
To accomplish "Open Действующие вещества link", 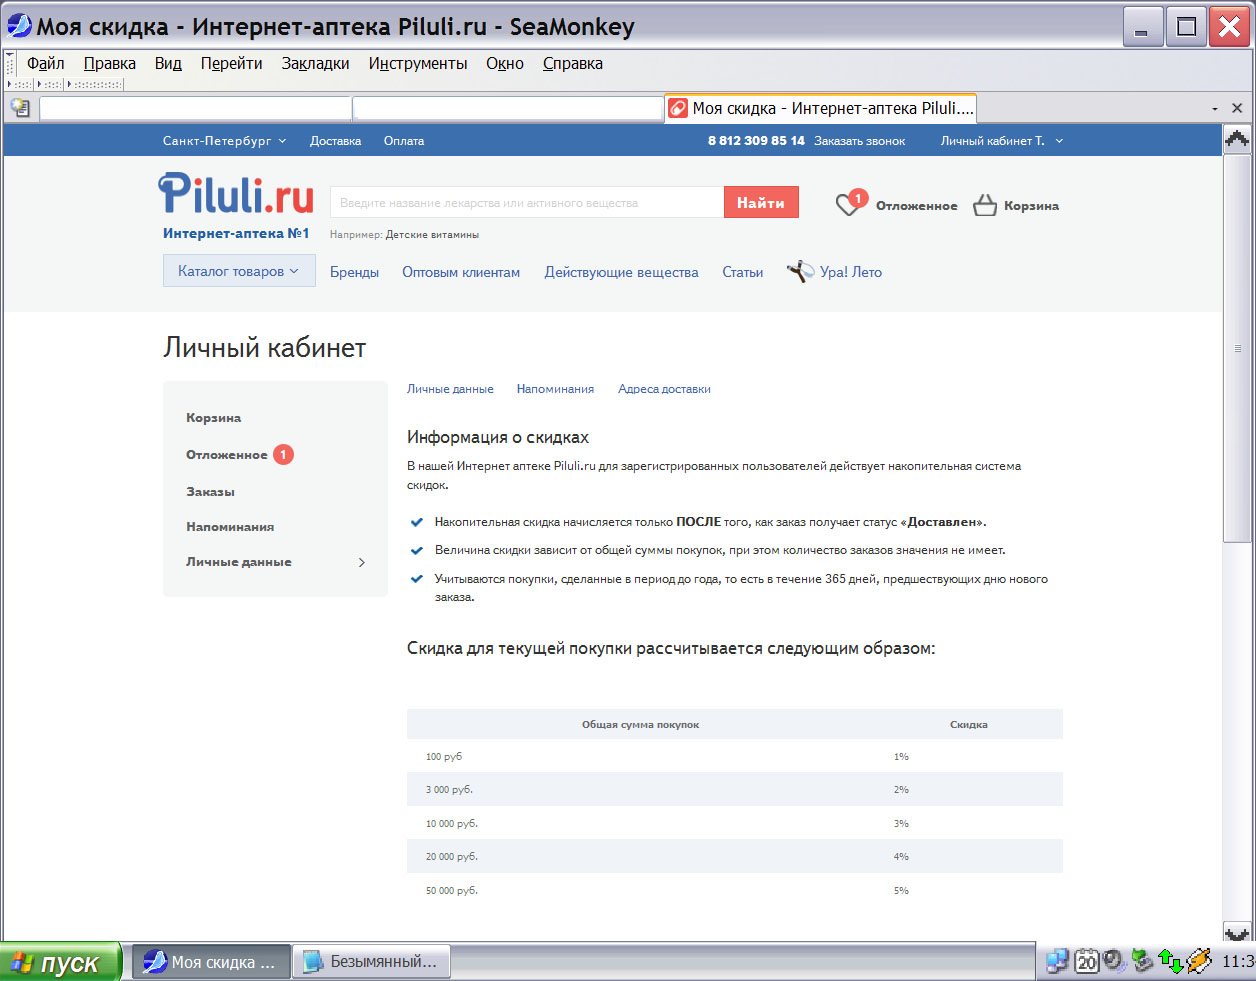I will point(621,272).
